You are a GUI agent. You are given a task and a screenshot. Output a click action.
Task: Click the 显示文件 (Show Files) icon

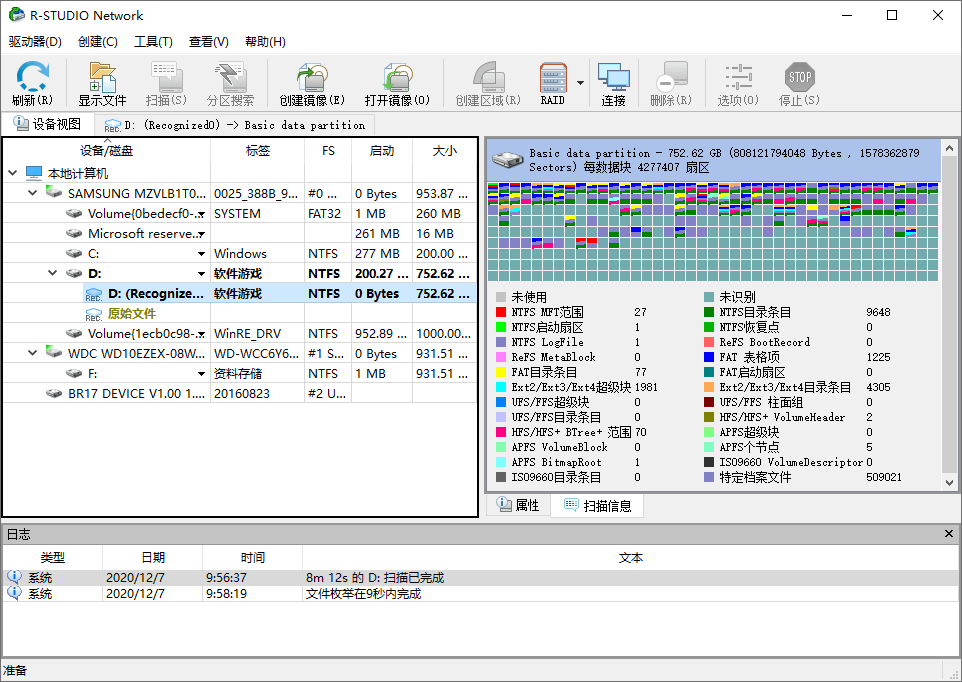point(102,78)
